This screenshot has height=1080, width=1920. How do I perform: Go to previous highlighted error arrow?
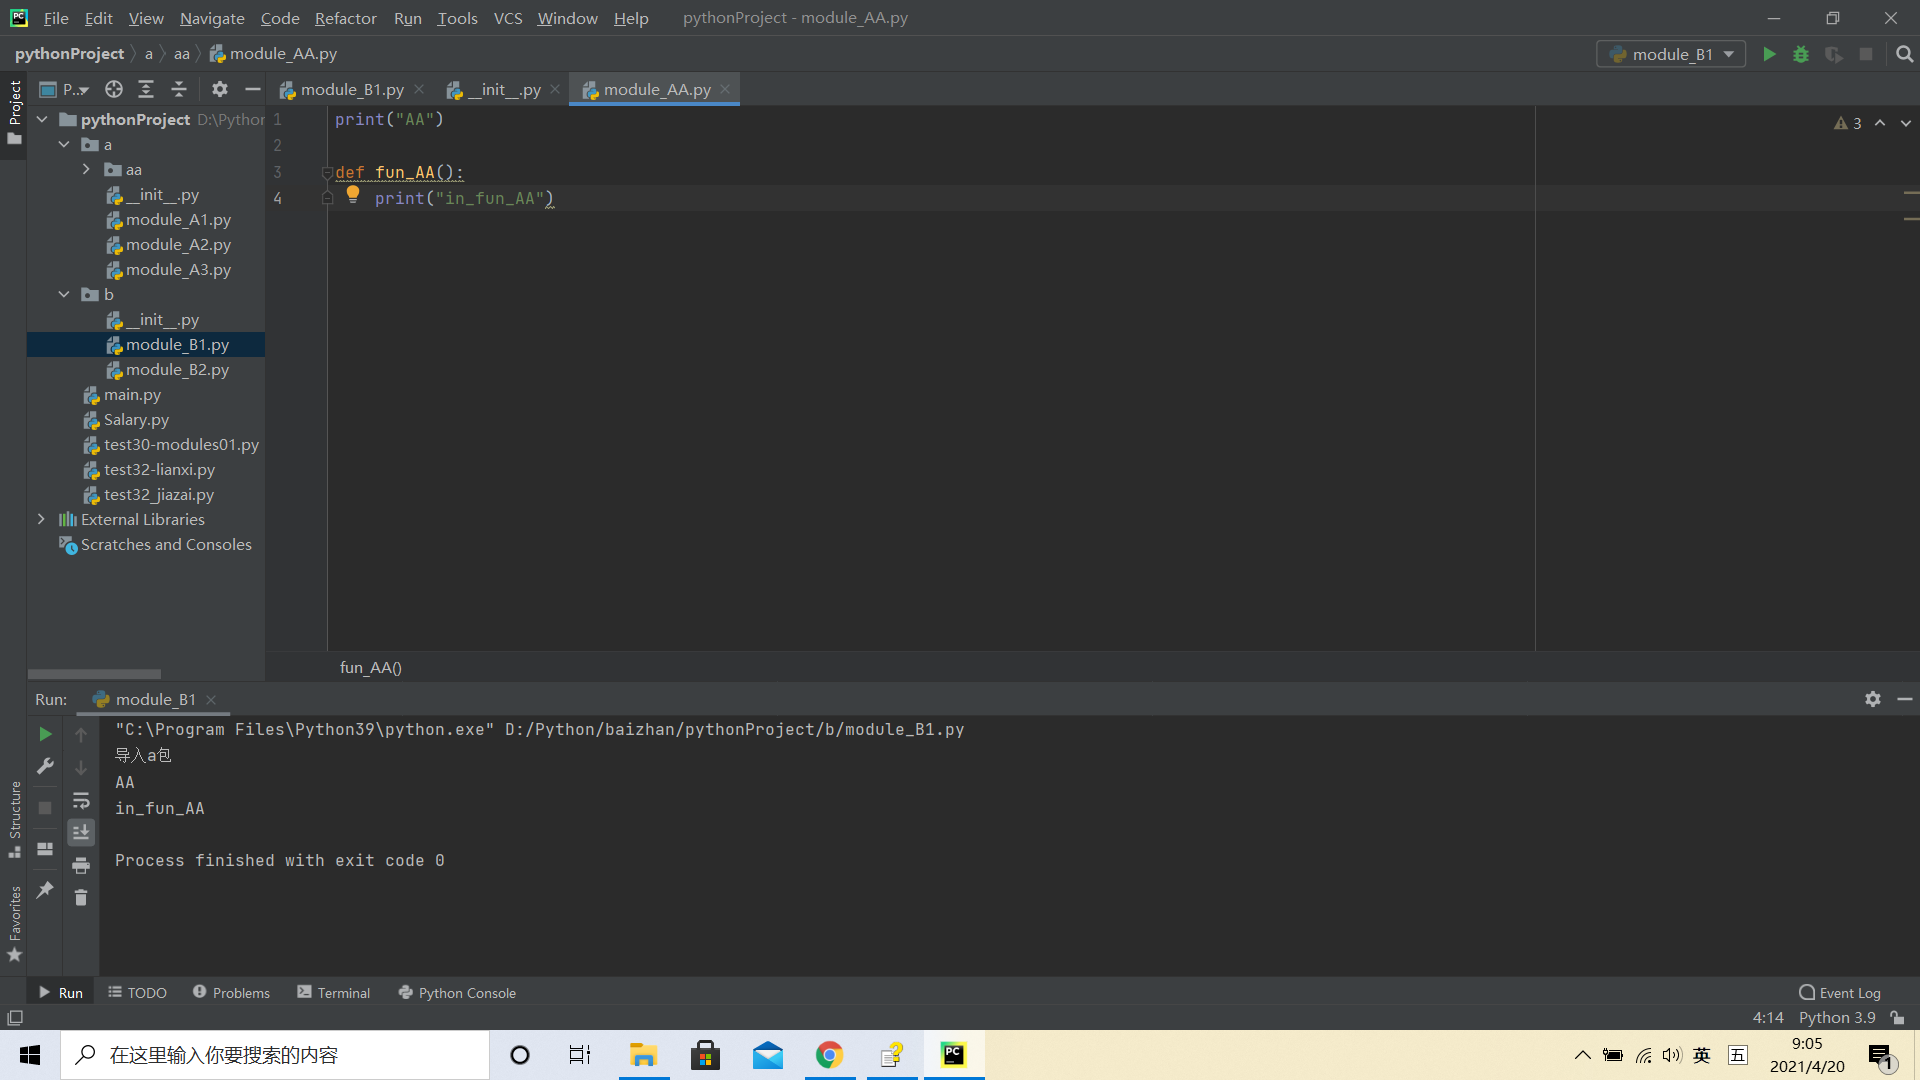pos(1880,123)
